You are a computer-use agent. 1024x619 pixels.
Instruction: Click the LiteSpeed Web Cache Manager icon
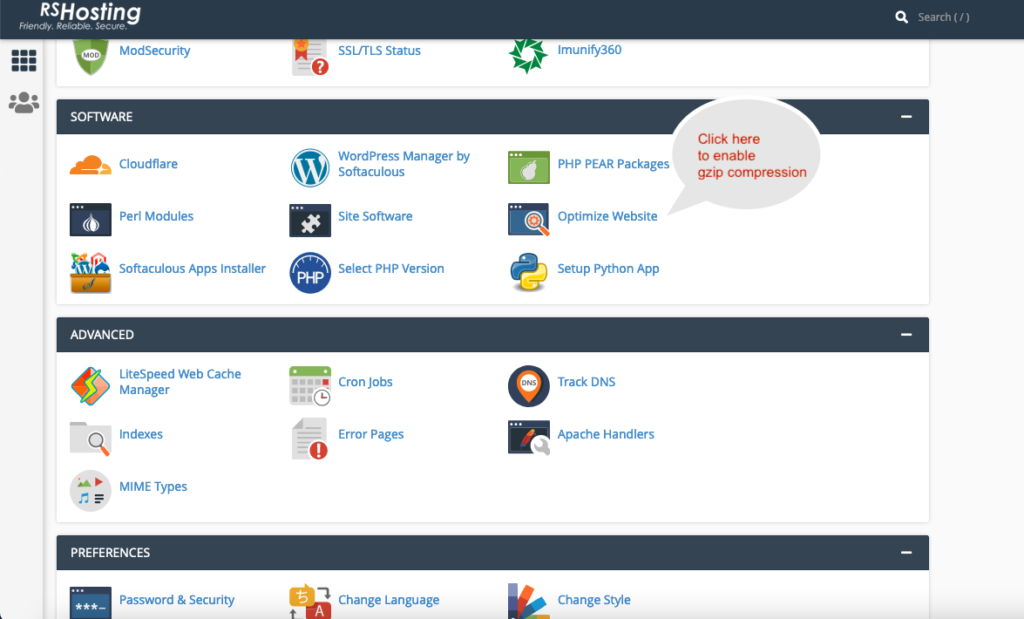tap(90, 385)
